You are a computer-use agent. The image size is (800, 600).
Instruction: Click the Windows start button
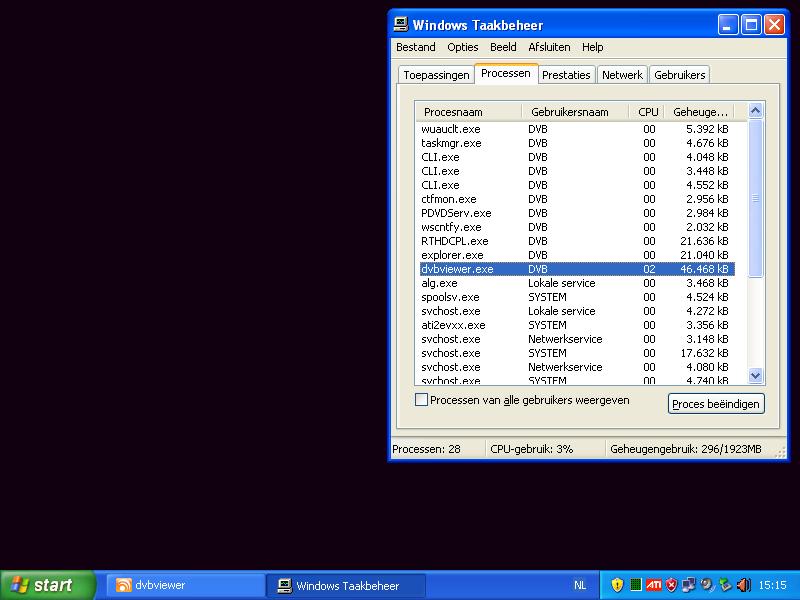tap(47, 585)
